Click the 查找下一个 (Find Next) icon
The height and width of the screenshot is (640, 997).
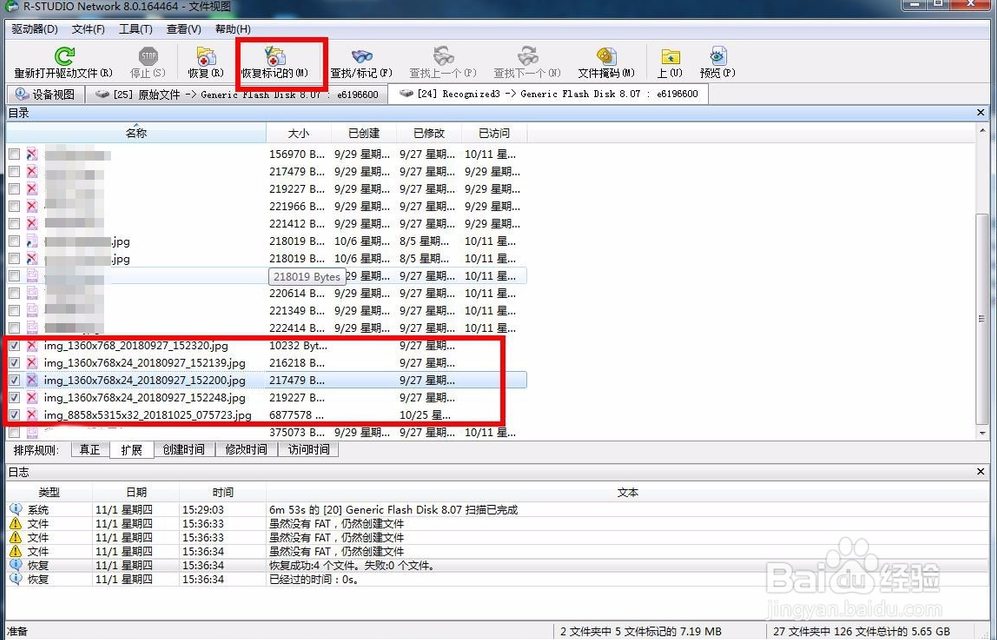pos(527,58)
